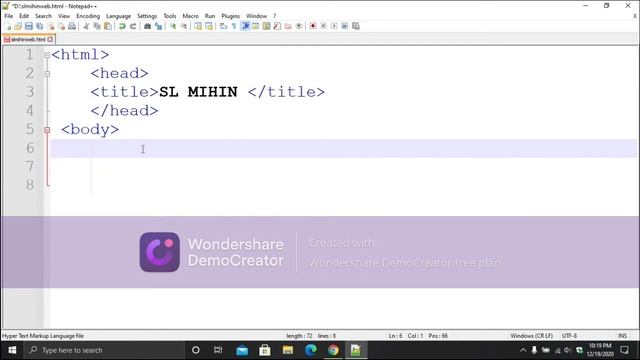Select the slmihinweb.html document tab

point(29,40)
